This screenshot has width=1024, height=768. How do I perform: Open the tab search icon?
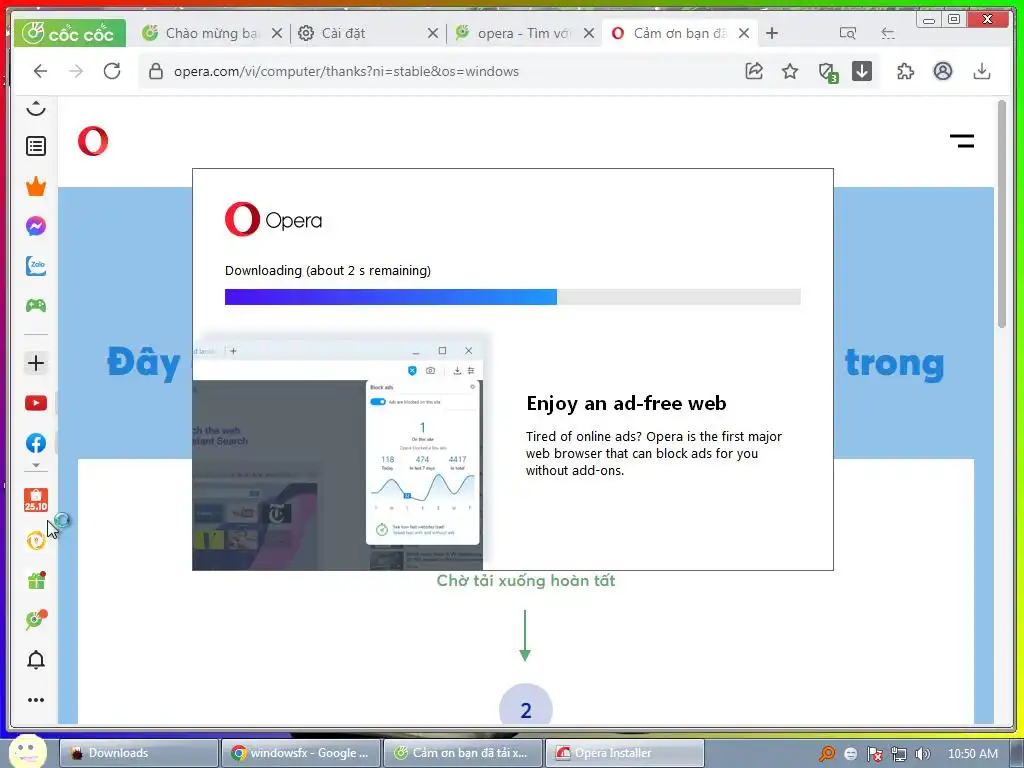pyautogui.click(x=847, y=33)
